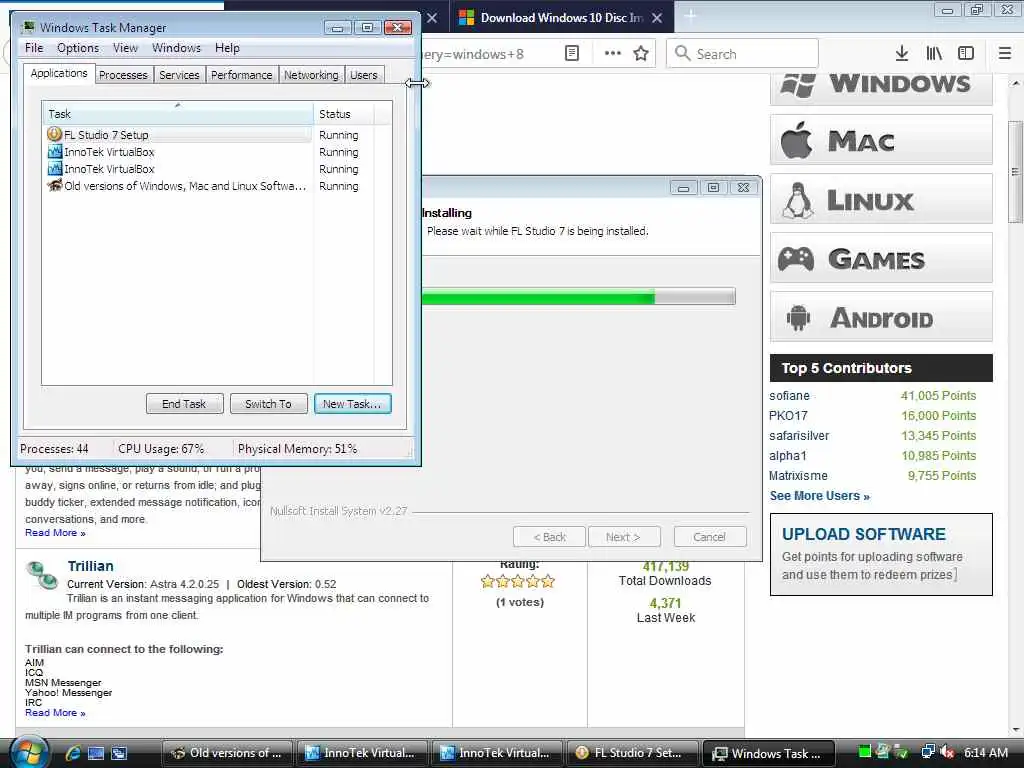Open Old versions of taskbar button
This screenshot has height=768, width=1024.
pyautogui.click(x=226, y=753)
